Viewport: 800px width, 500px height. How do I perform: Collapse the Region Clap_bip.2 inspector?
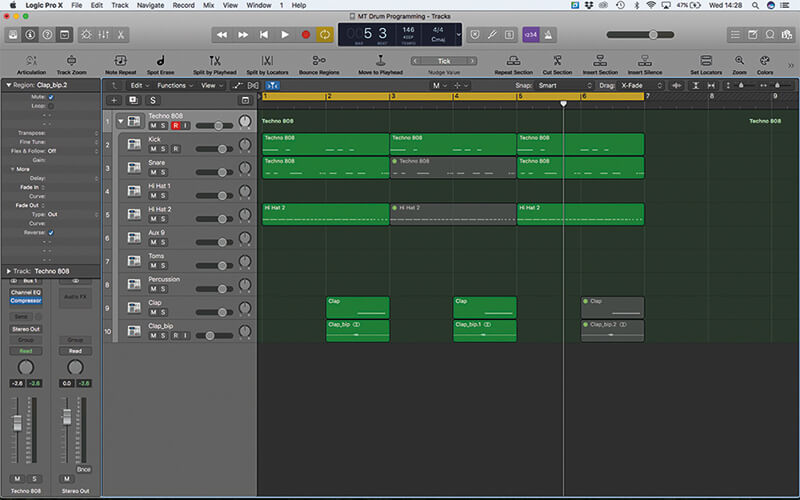pyautogui.click(x=8, y=85)
